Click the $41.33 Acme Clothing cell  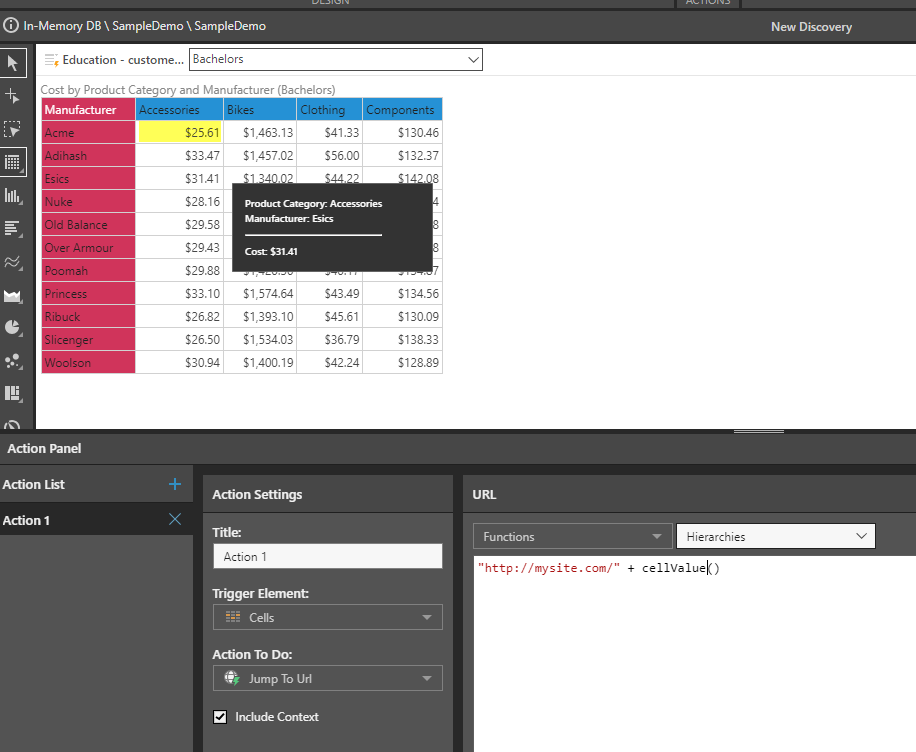(x=329, y=133)
